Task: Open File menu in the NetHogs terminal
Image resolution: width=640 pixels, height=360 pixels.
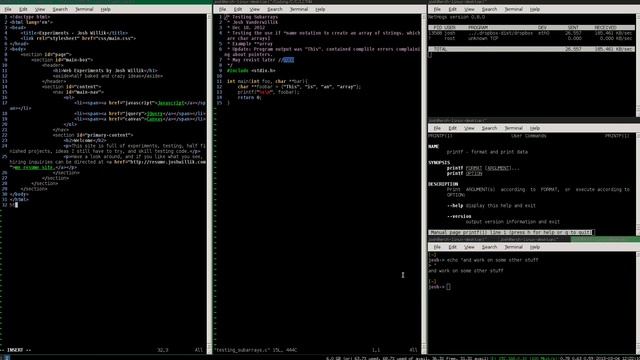Action: pyautogui.click(x=437, y=9)
